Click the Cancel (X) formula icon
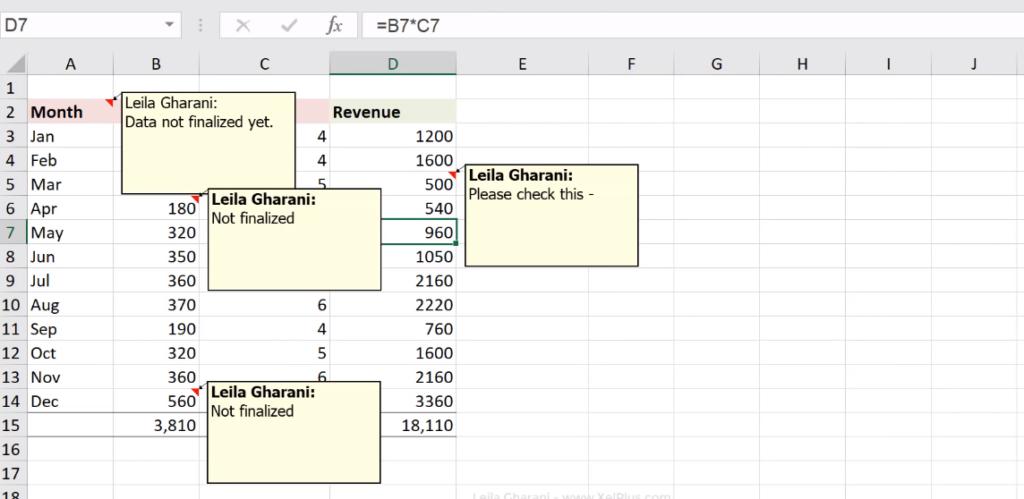Image resolution: width=1024 pixels, height=499 pixels. point(243,25)
